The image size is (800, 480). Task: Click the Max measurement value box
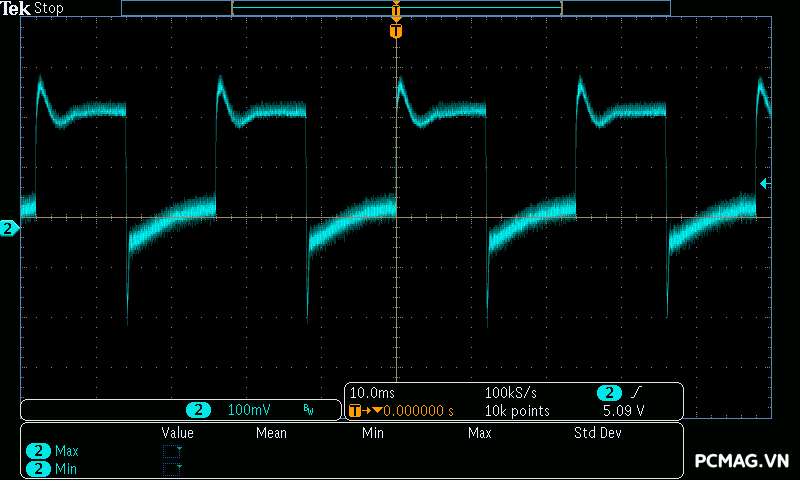tap(173, 451)
